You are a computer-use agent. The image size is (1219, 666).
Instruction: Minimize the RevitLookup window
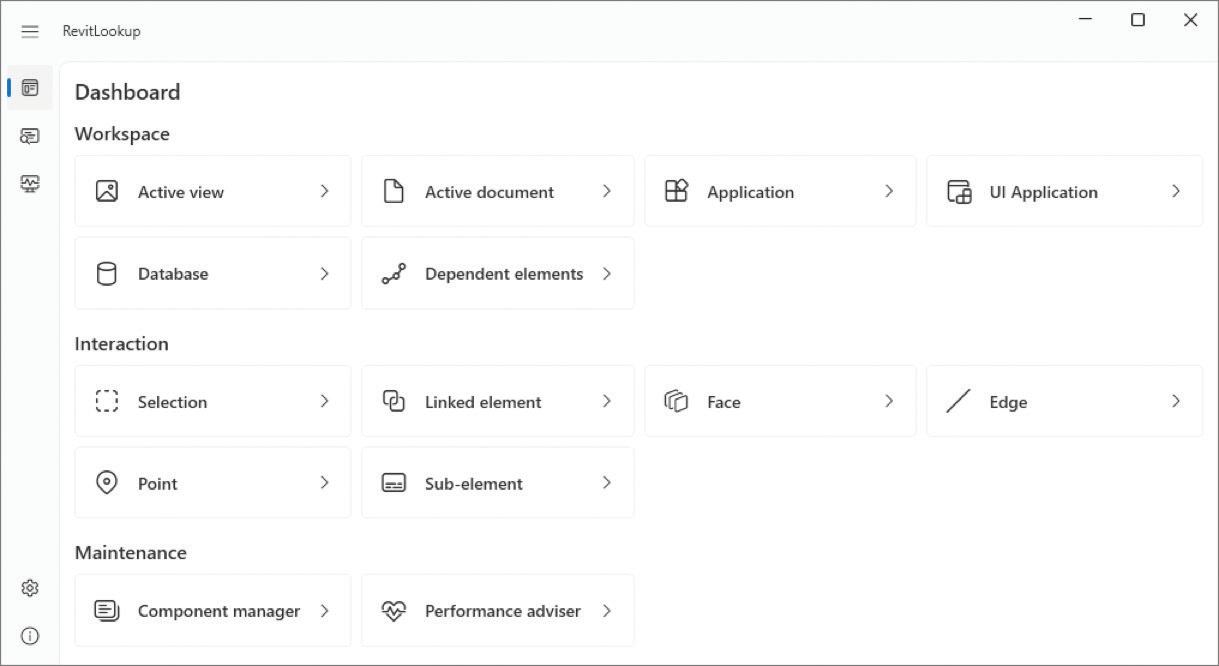pos(1086,20)
